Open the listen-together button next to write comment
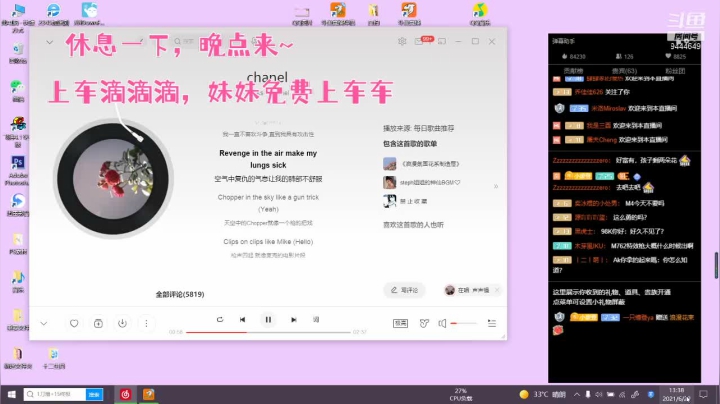This screenshot has width=720, height=404. click(x=468, y=290)
